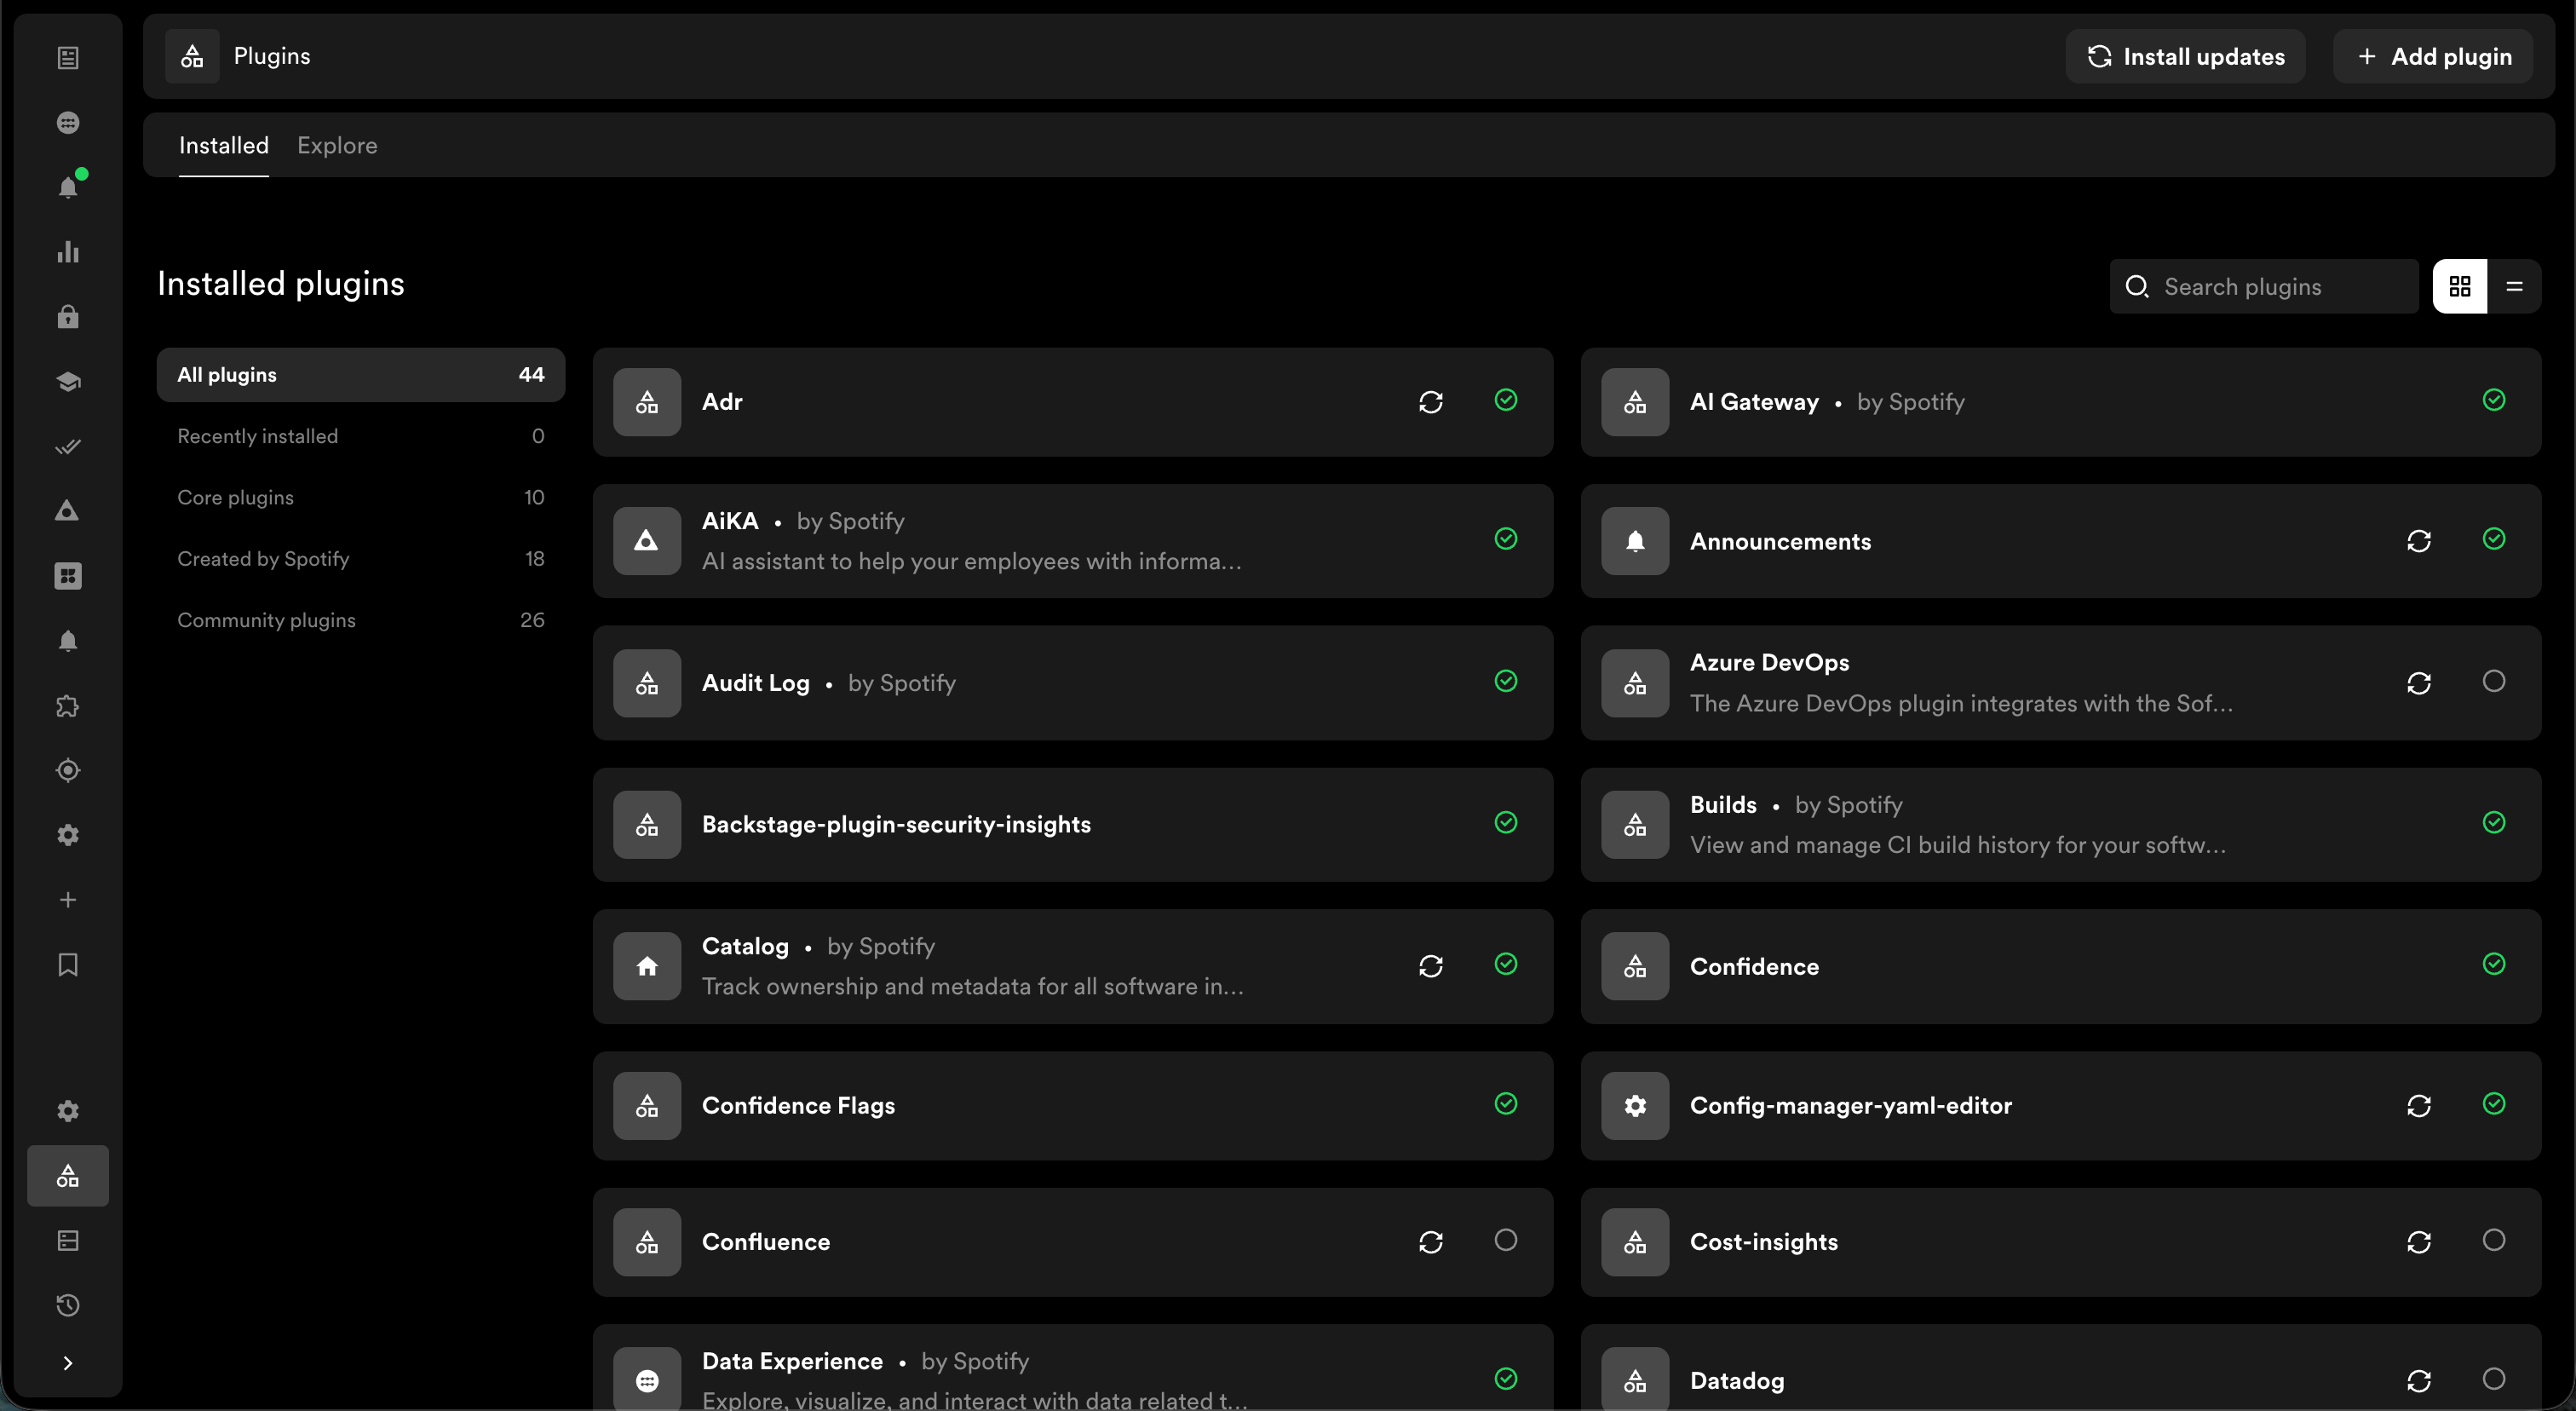Viewport: 2576px width, 1411px height.
Task: Click the Install updates button
Action: coord(2186,56)
